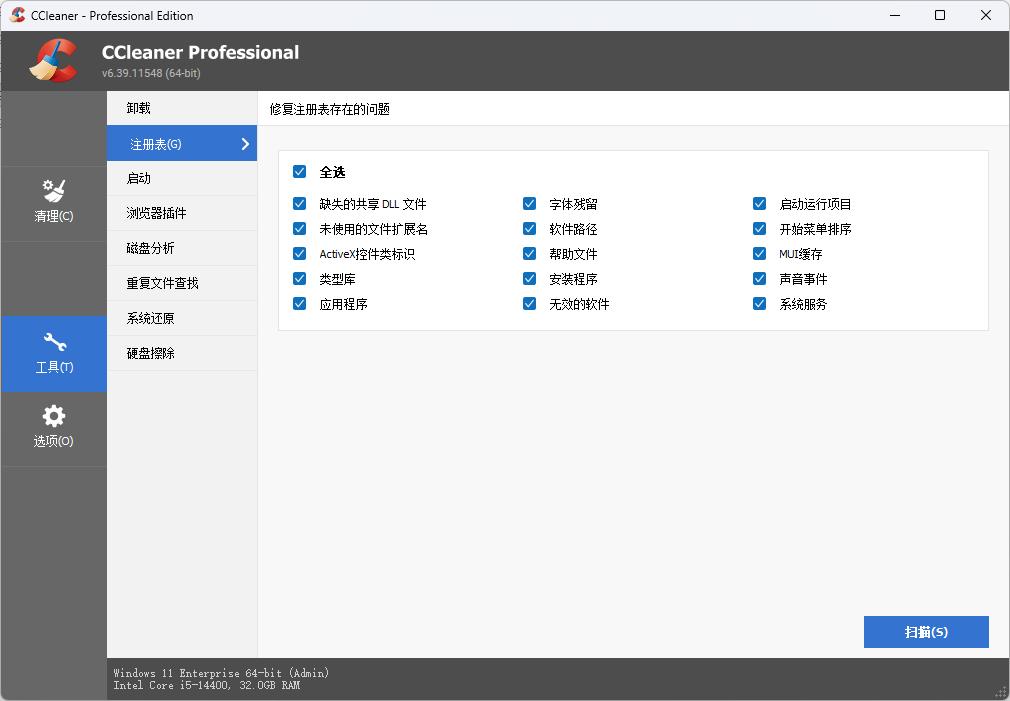Open the 清理 broom icon section
Screen dimensions: 1010x701
[x=53, y=201]
